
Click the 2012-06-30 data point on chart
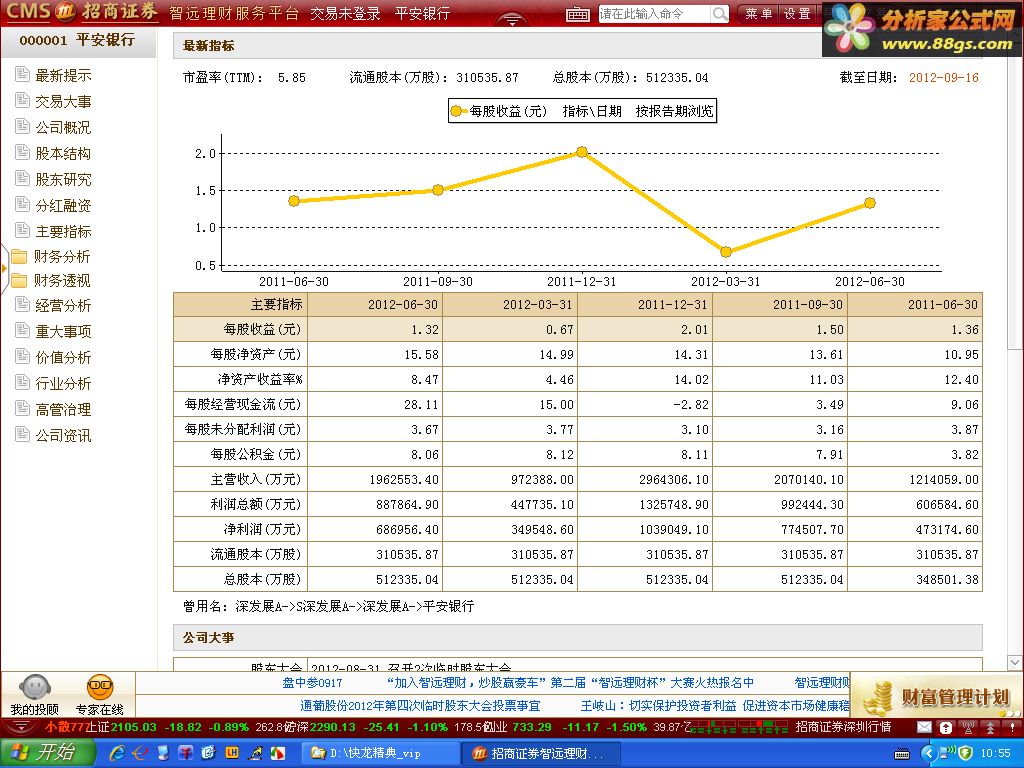[x=870, y=203]
